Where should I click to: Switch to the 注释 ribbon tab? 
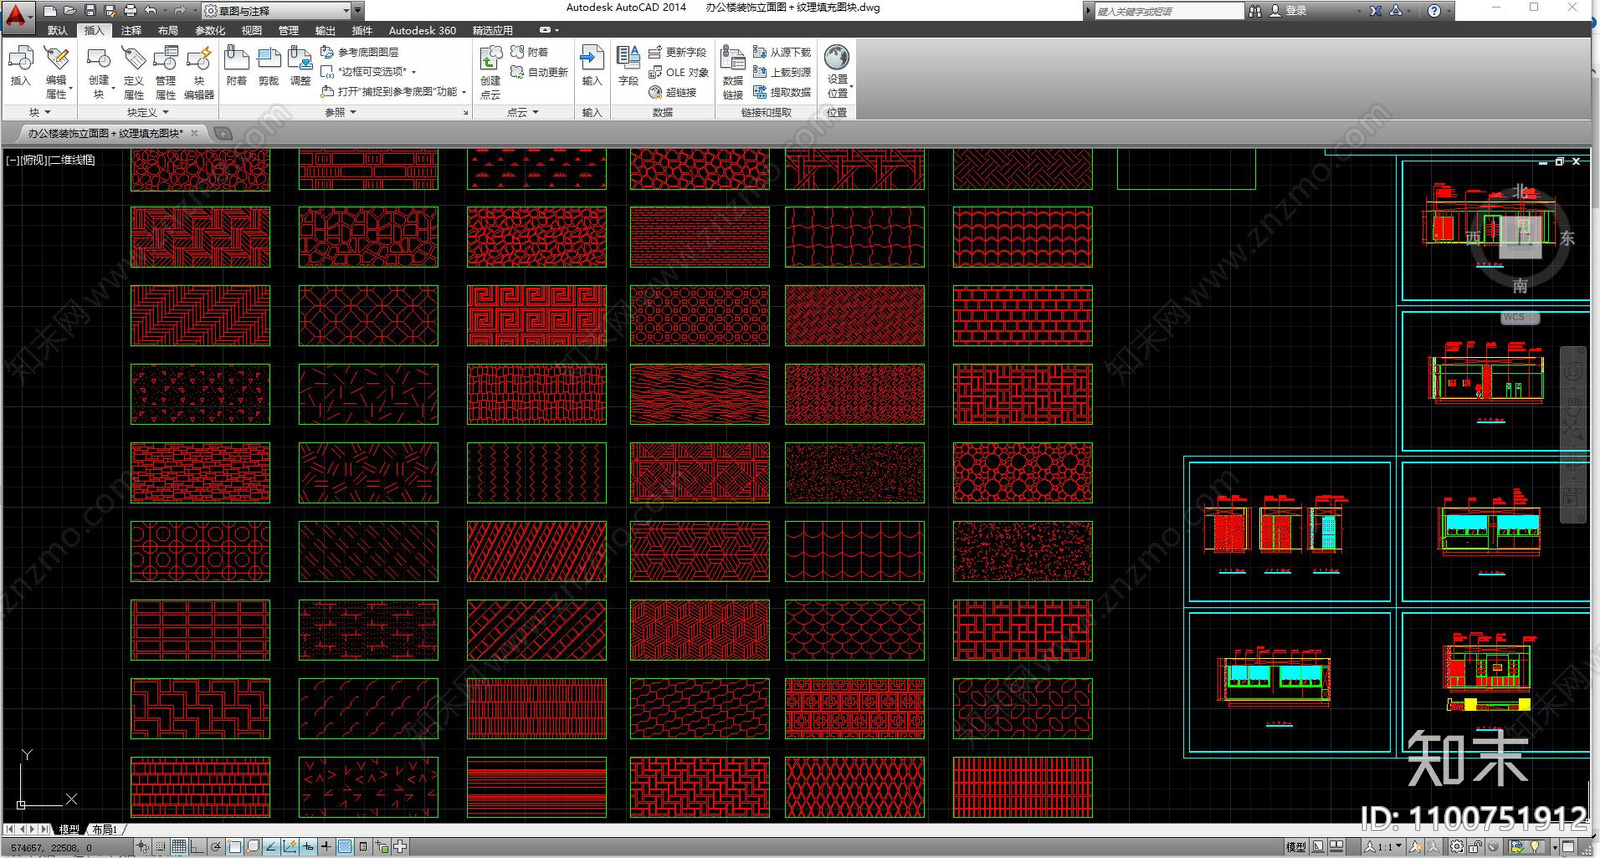pos(131,31)
